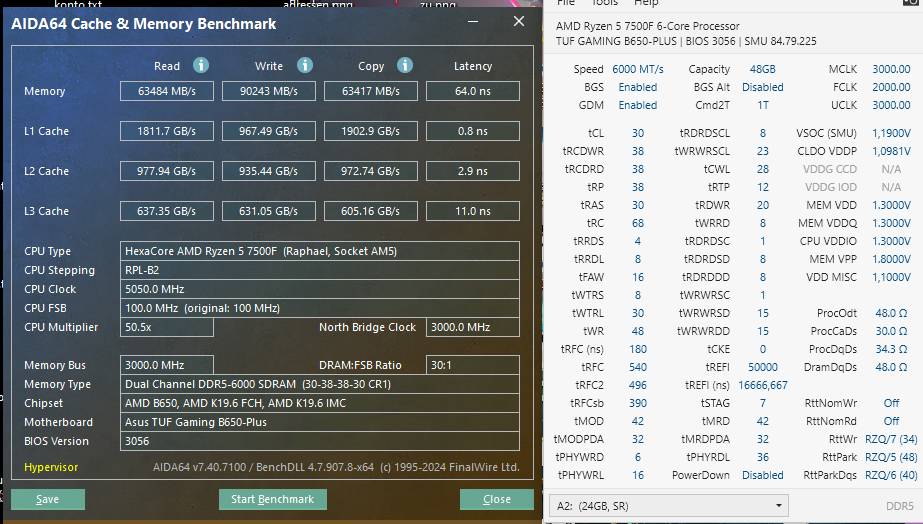Click the Save button
Image resolution: width=923 pixels, height=524 pixels.
pyautogui.click(x=48, y=499)
